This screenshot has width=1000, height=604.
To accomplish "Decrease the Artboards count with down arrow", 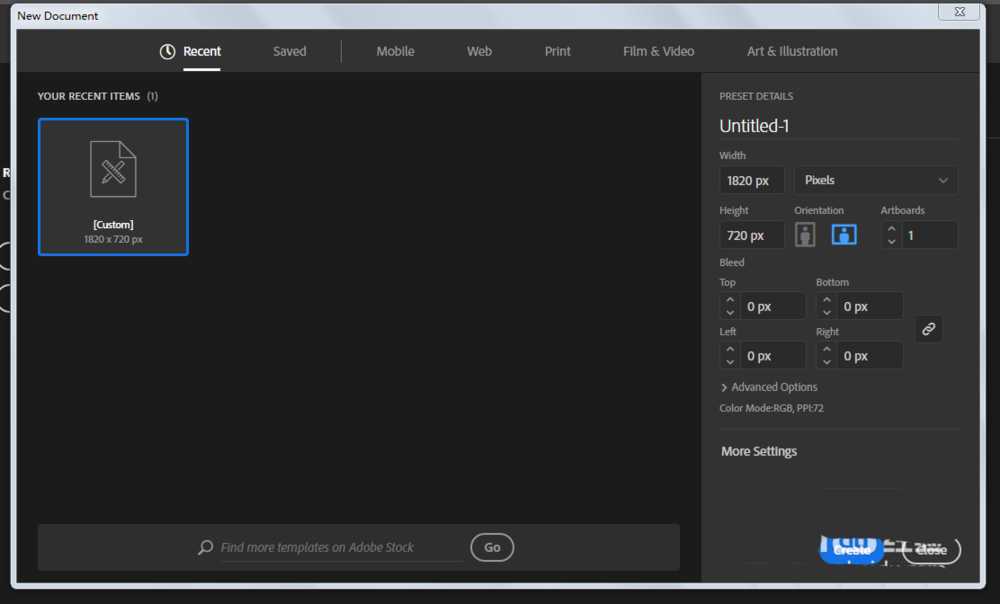I will click(891, 242).
